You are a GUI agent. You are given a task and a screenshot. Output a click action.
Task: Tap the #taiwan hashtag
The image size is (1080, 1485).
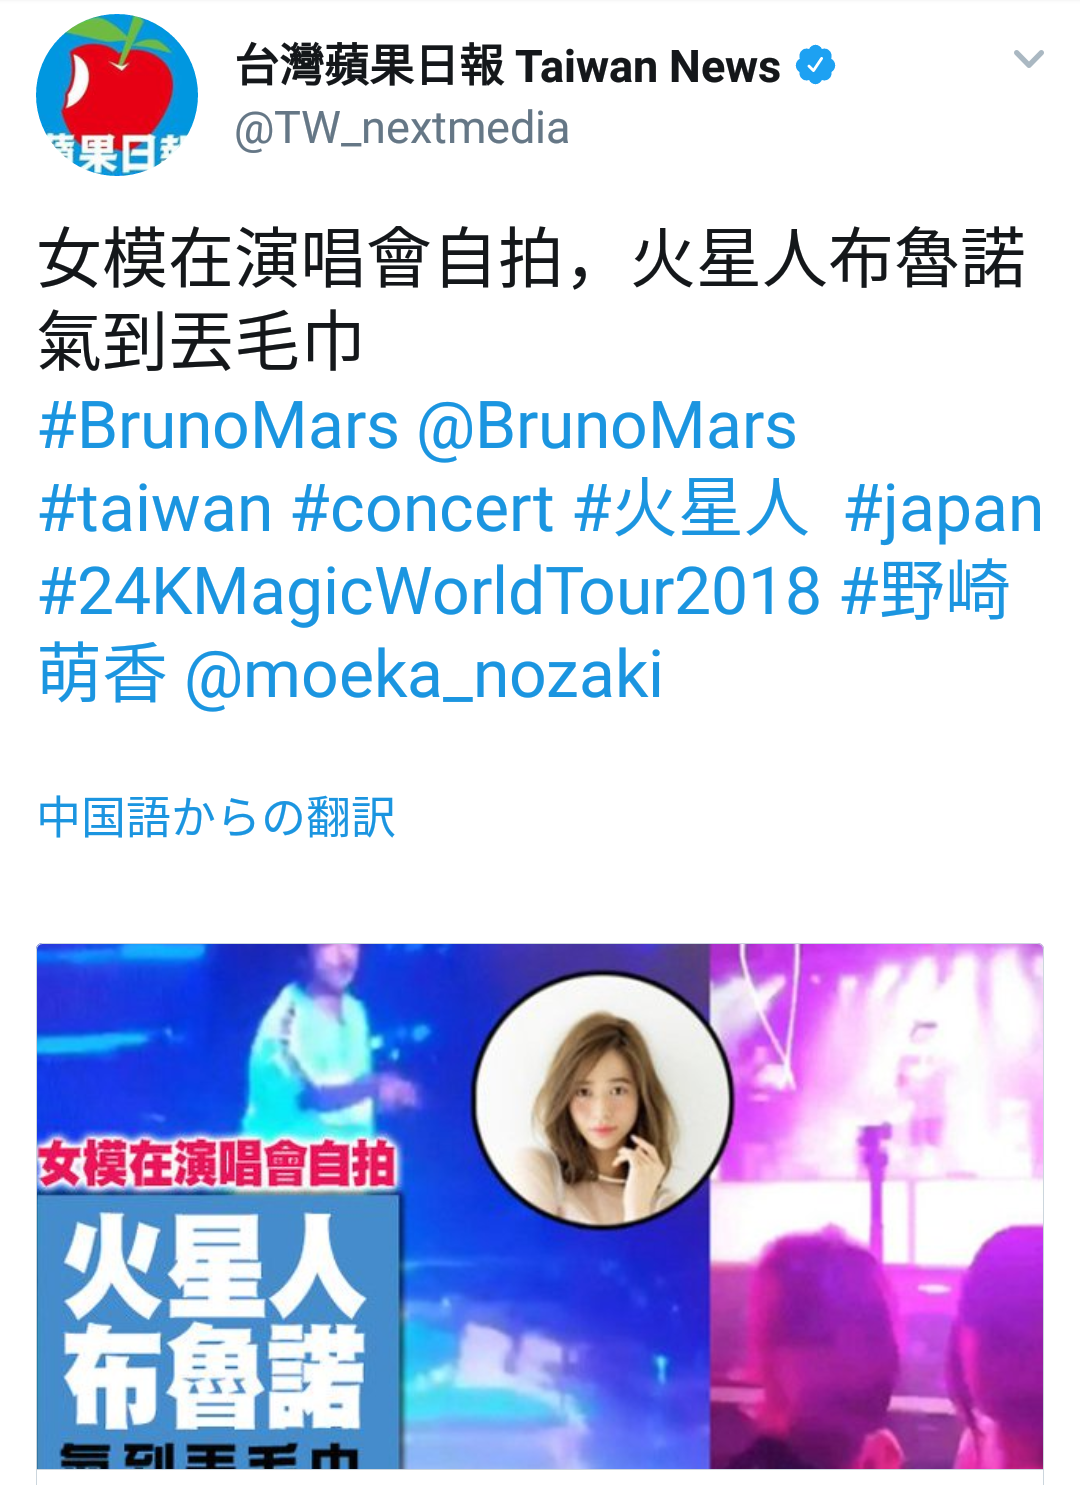click(x=155, y=510)
